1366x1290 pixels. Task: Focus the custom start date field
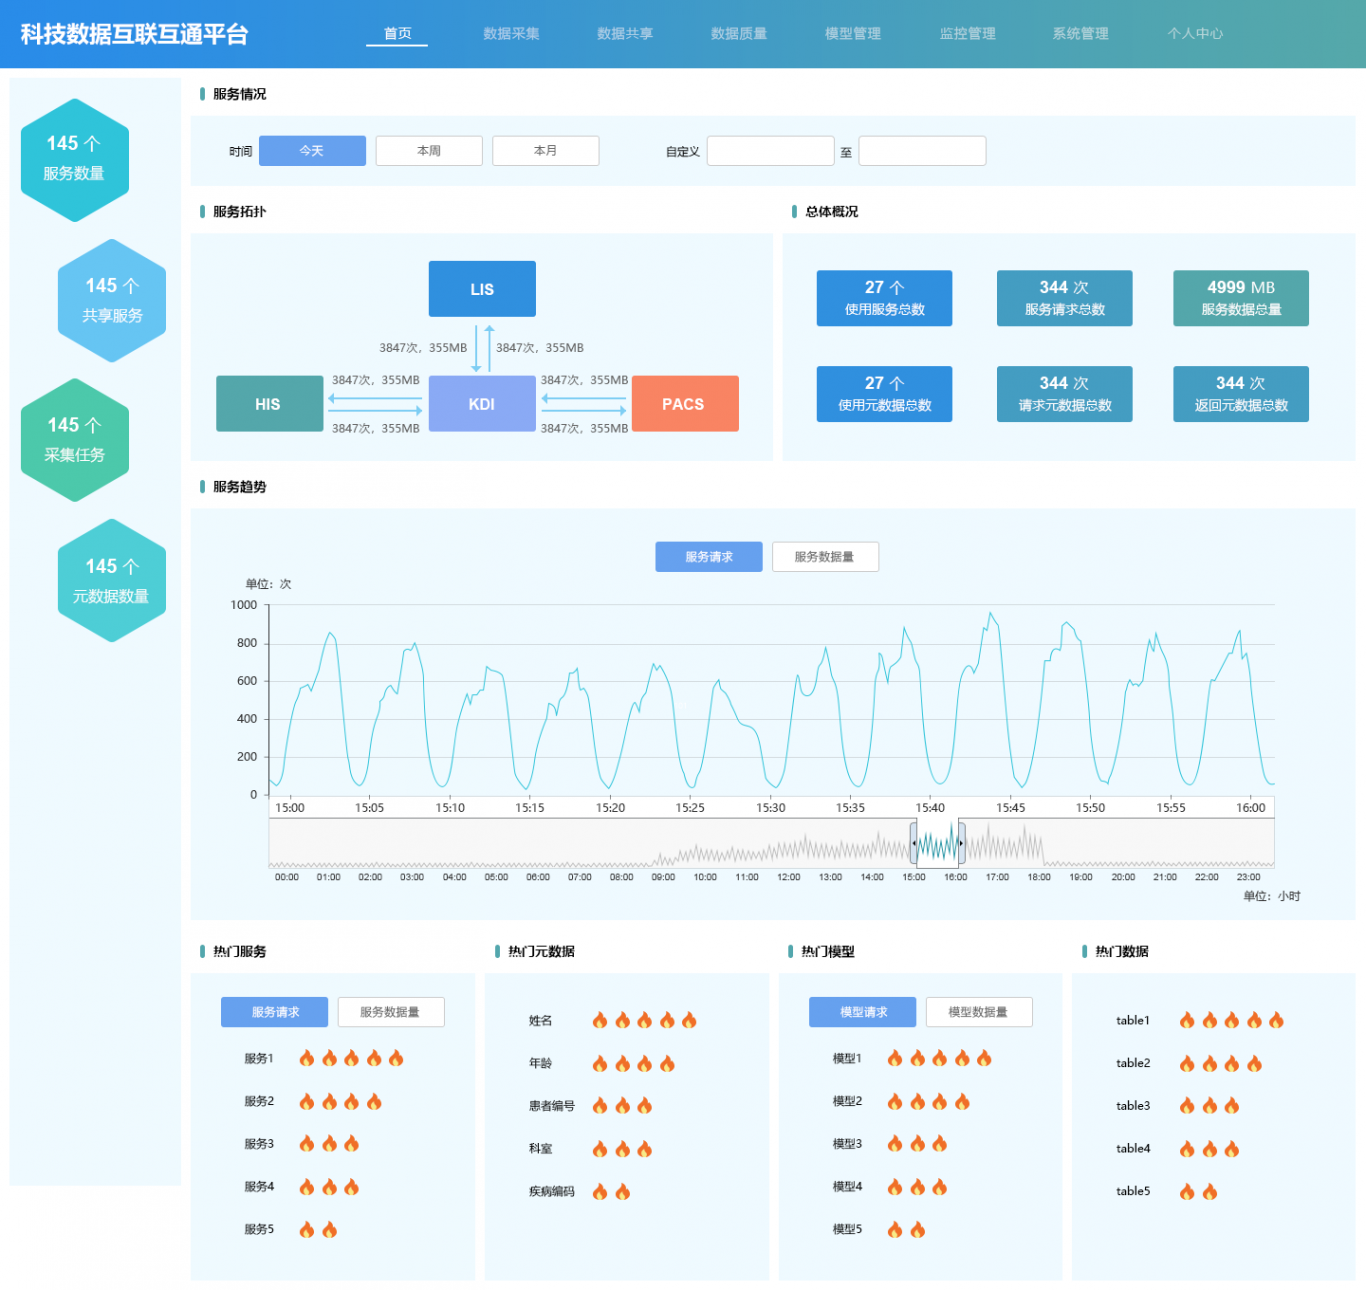pyautogui.click(x=771, y=151)
